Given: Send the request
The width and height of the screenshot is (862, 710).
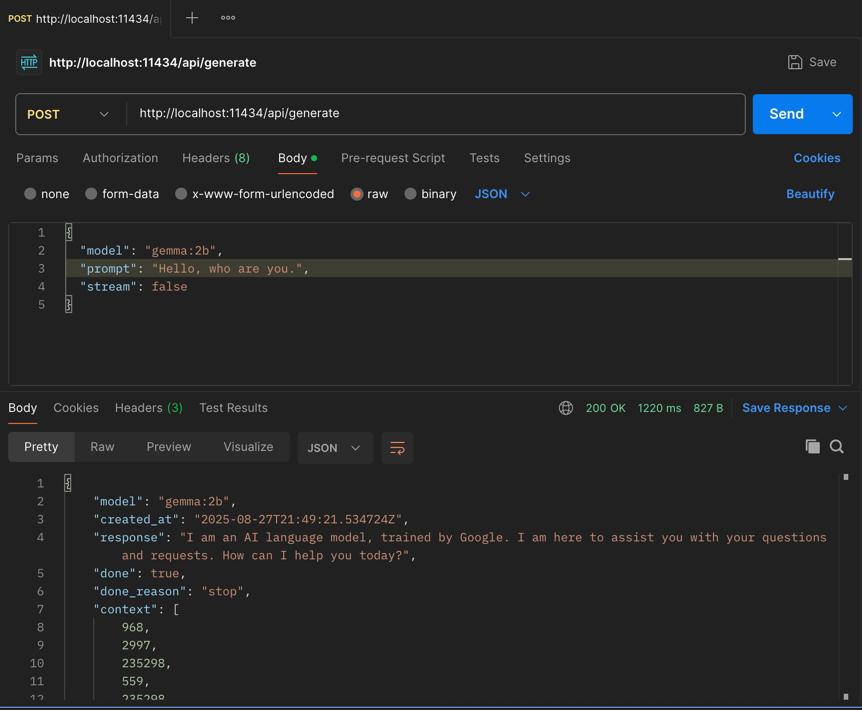Looking at the screenshot, I should 787,114.
